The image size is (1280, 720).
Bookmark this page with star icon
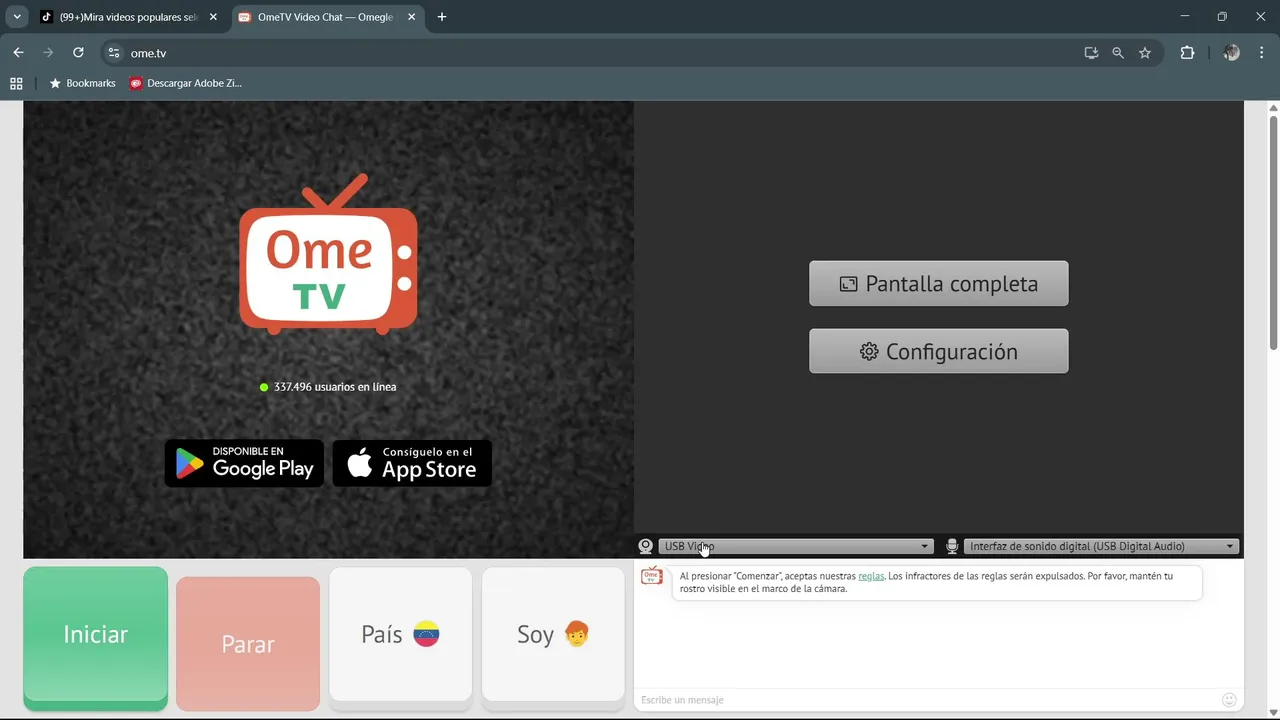tap(1145, 53)
